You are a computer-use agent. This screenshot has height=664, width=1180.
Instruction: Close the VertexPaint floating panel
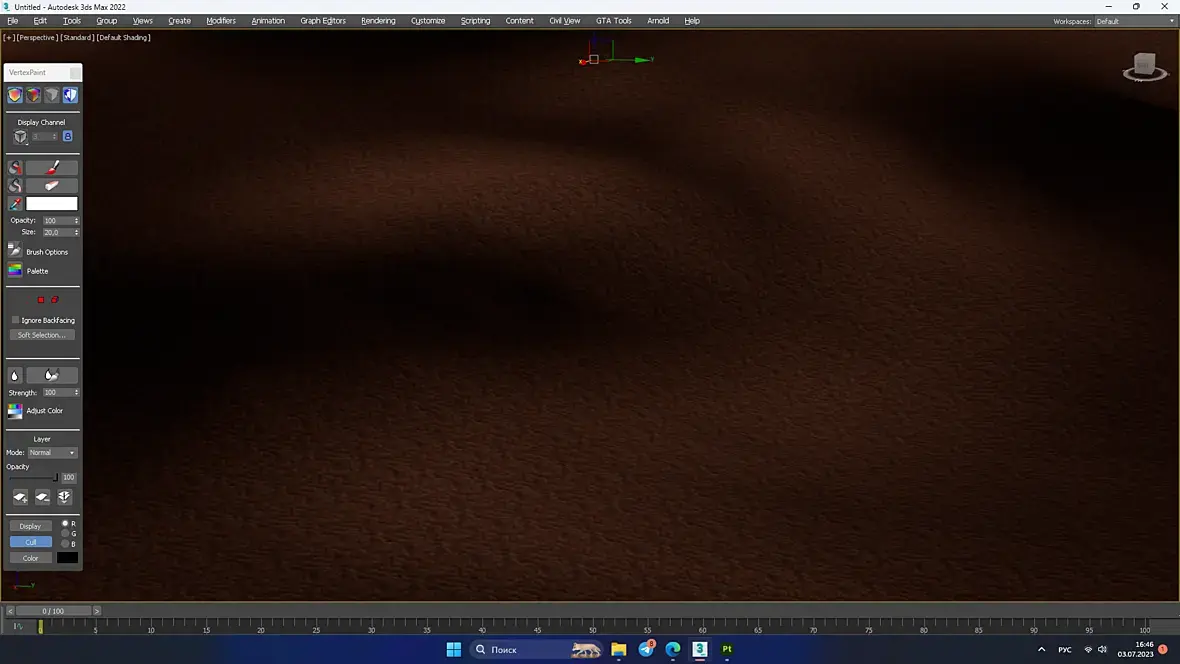[75, 72]
